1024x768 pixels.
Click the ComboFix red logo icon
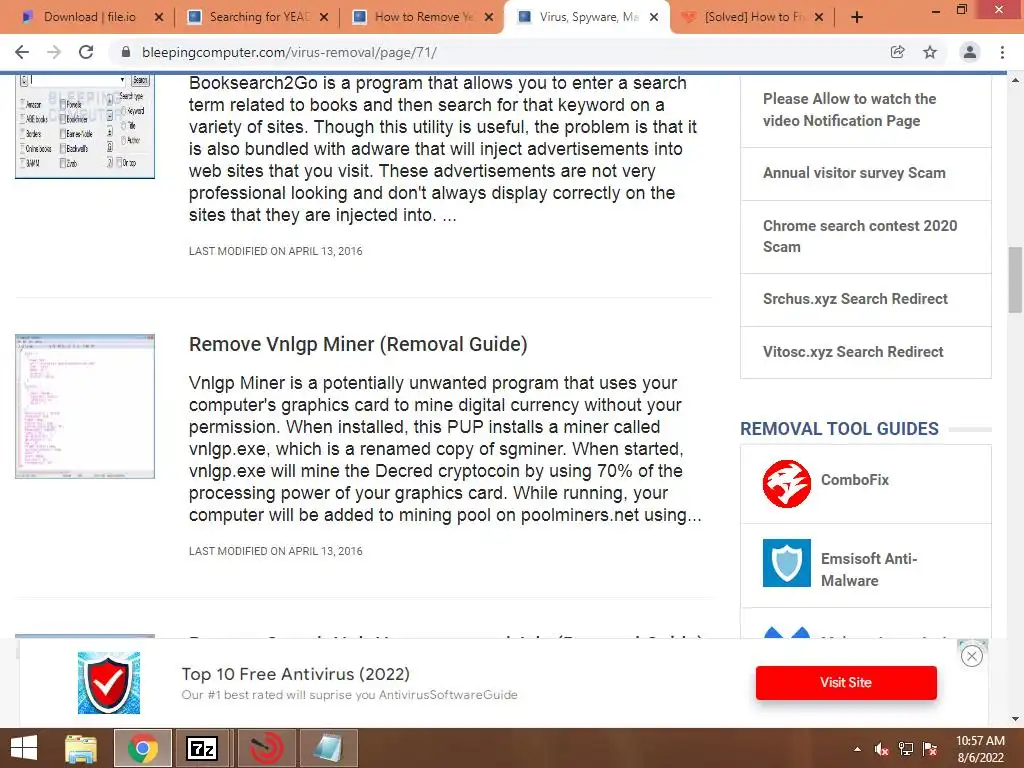tap(786, 484)
